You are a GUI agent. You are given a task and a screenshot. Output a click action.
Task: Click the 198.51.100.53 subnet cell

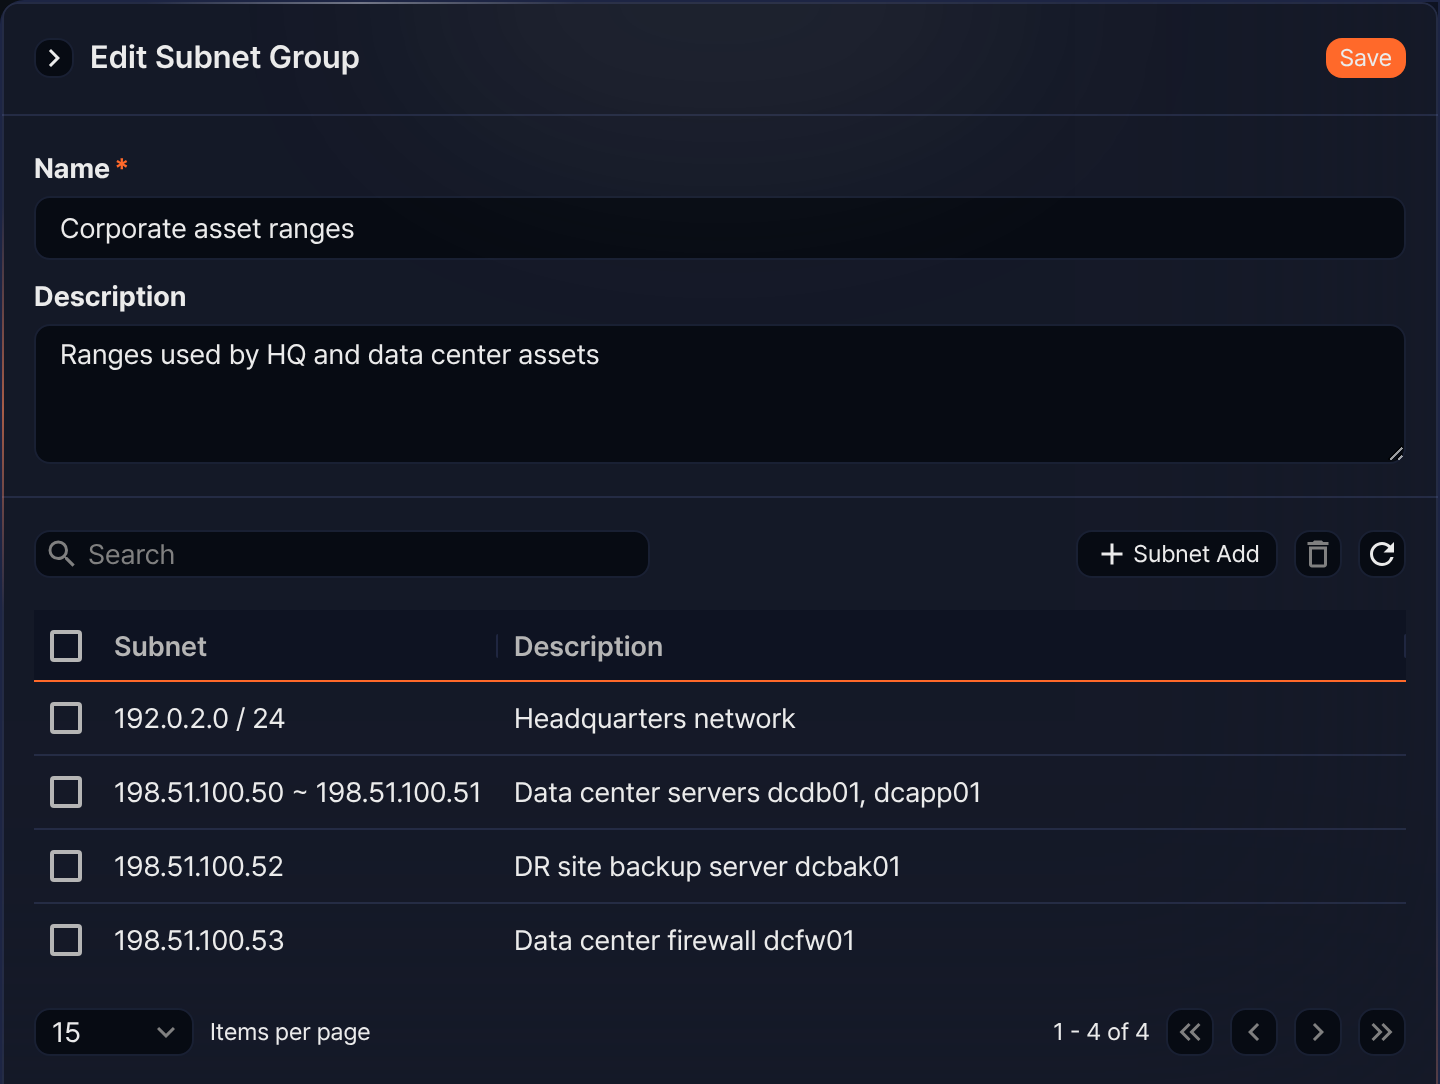click(x=199, y=940)
